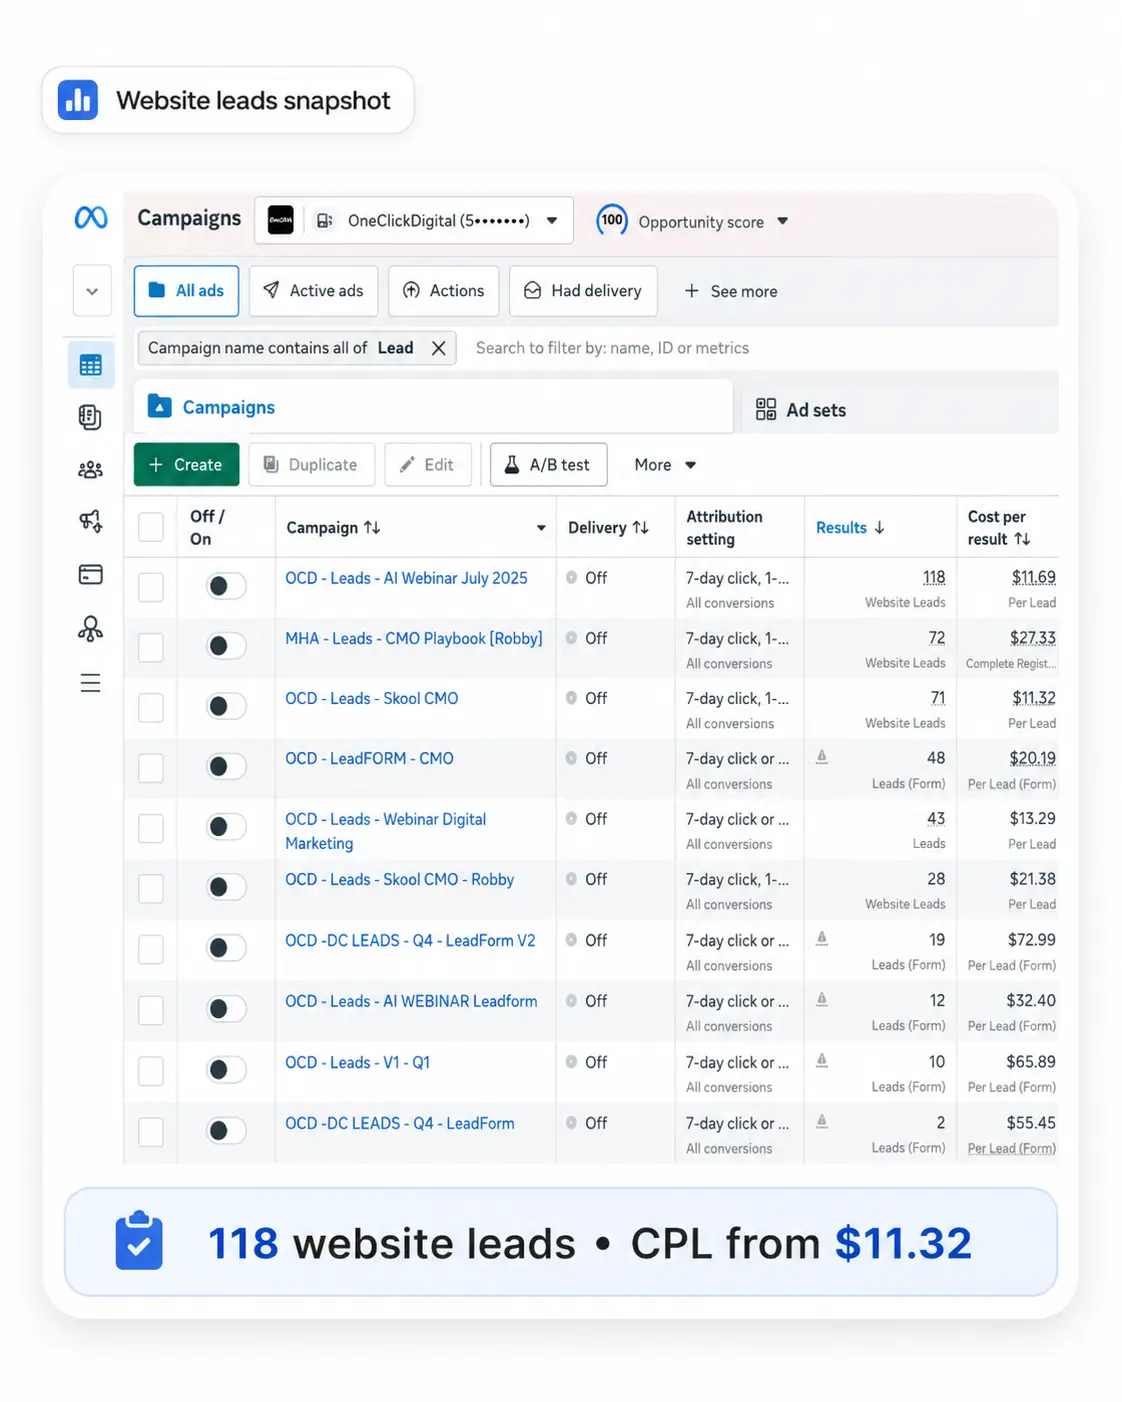Select checkbox for OCD -DC LEADS - Q4 - LeadForm

pos(151,1131)
